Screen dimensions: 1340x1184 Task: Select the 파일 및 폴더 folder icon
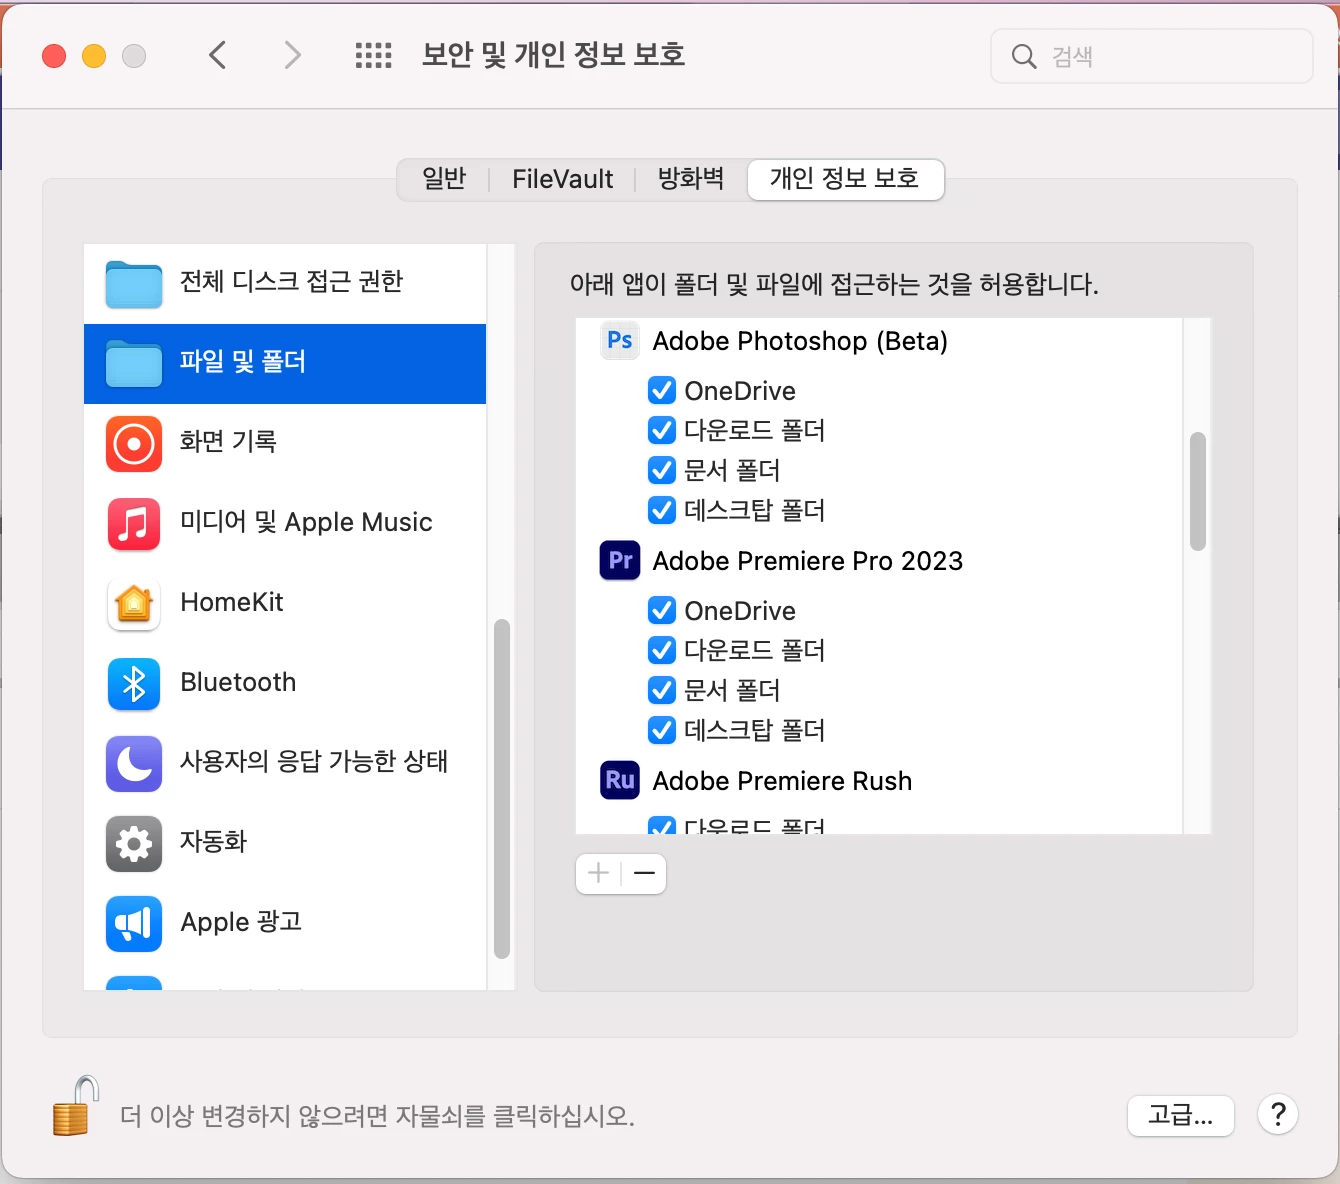point(134,364)
